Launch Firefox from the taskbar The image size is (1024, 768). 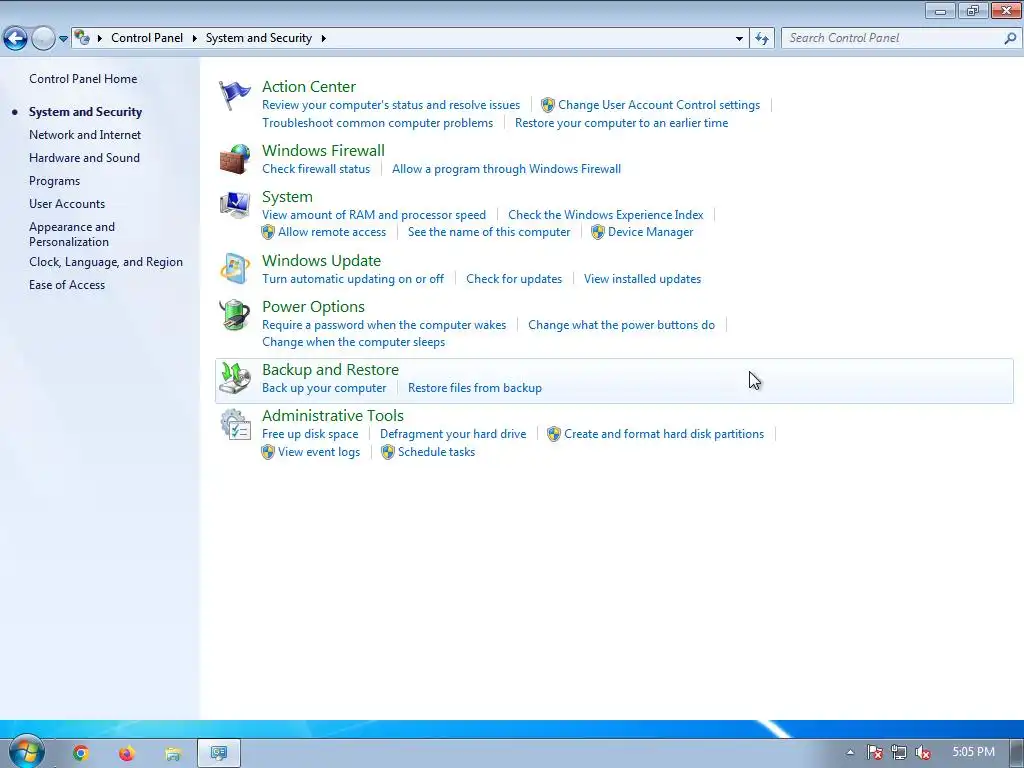[x=127, y=754]
